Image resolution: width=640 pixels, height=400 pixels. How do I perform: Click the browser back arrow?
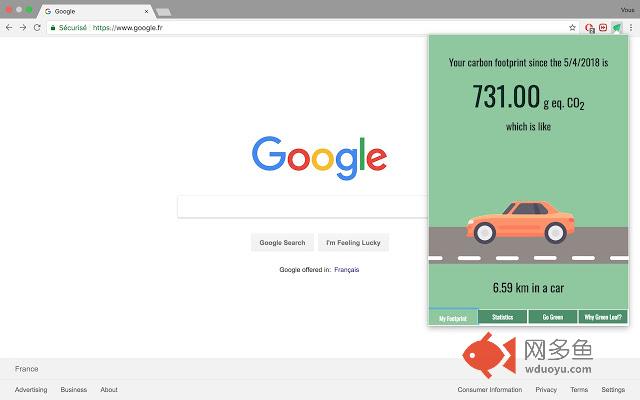[x=9, y=27]
